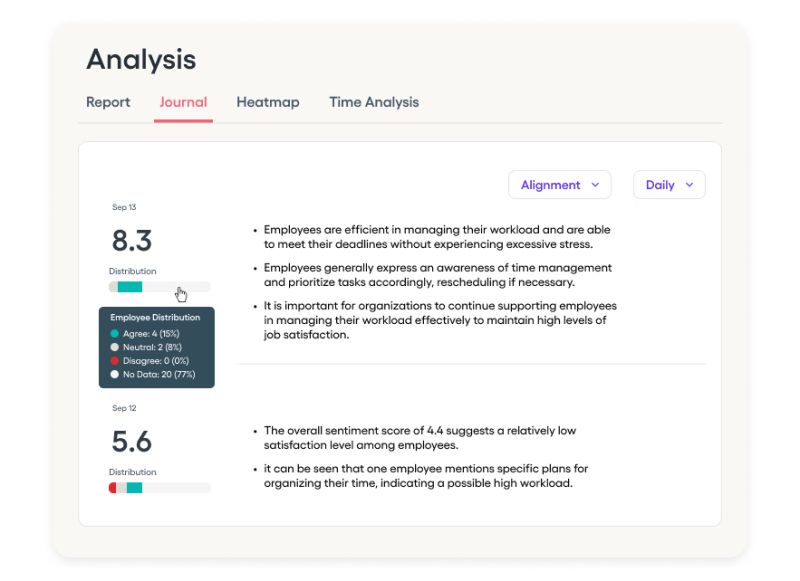Switch to the Report tab
The image size is (800, 581).
pyautogui.click(x=108, y=102)
